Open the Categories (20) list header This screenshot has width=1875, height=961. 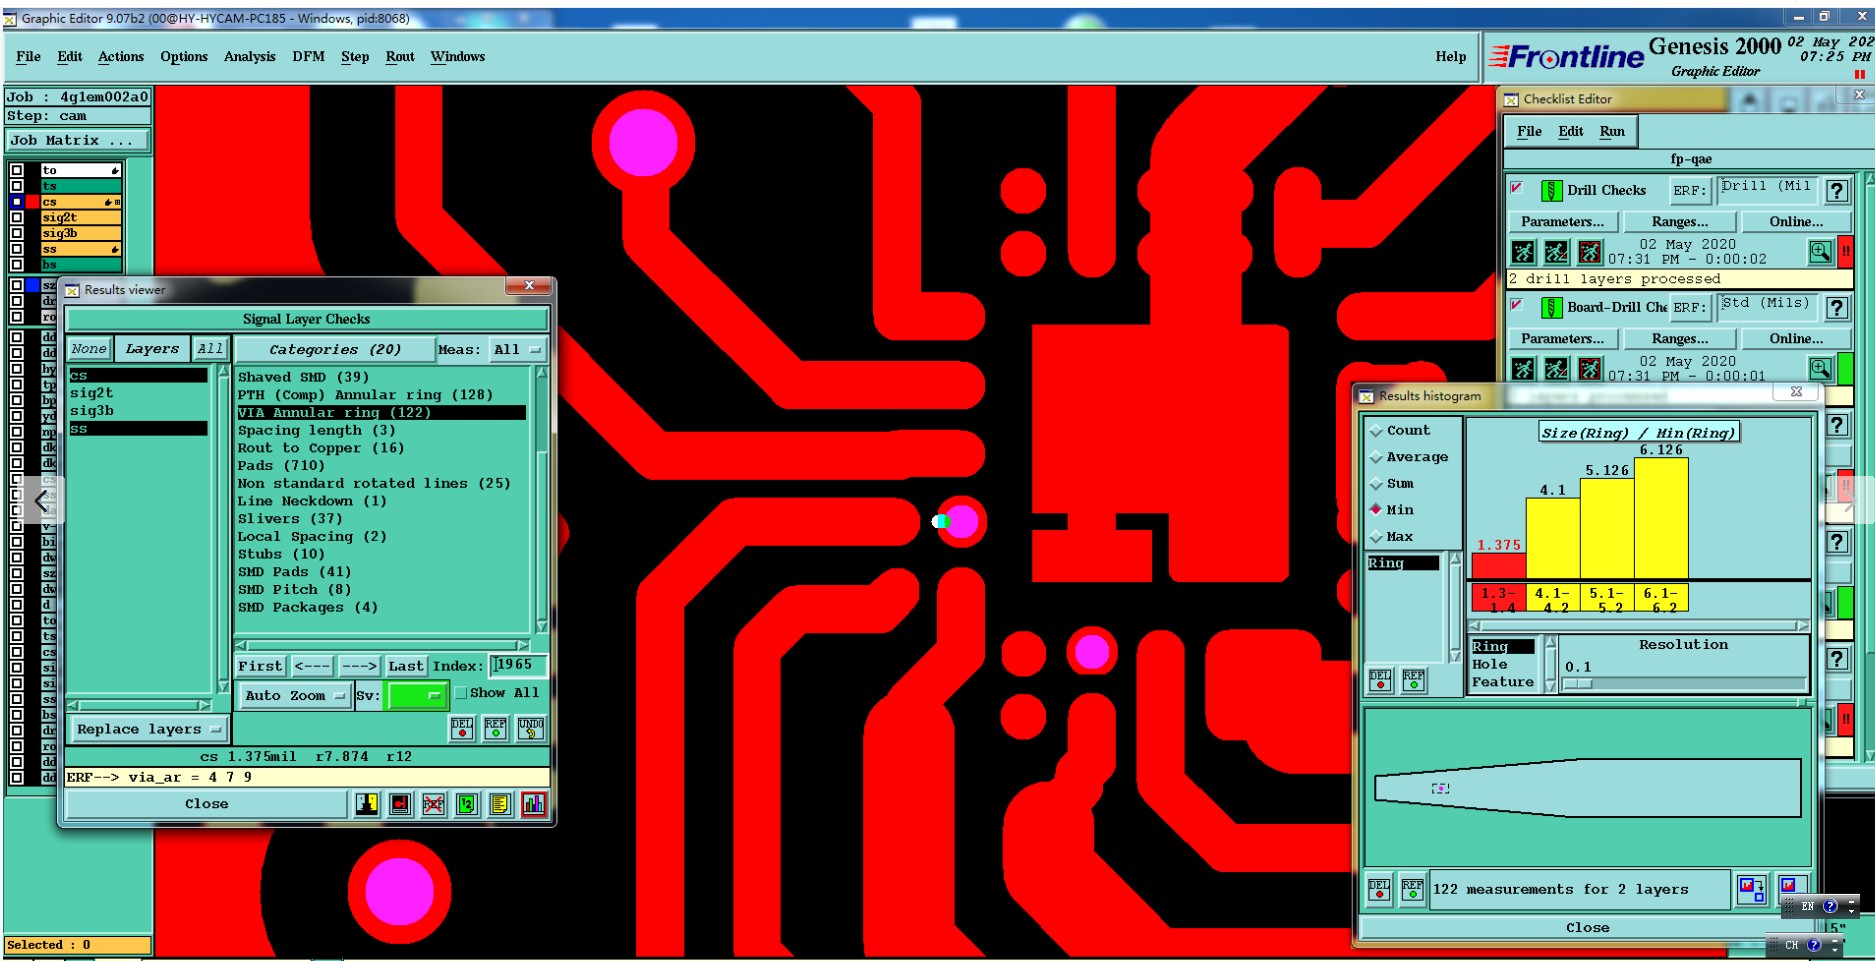pyautogui.click(x=335, y=349)
